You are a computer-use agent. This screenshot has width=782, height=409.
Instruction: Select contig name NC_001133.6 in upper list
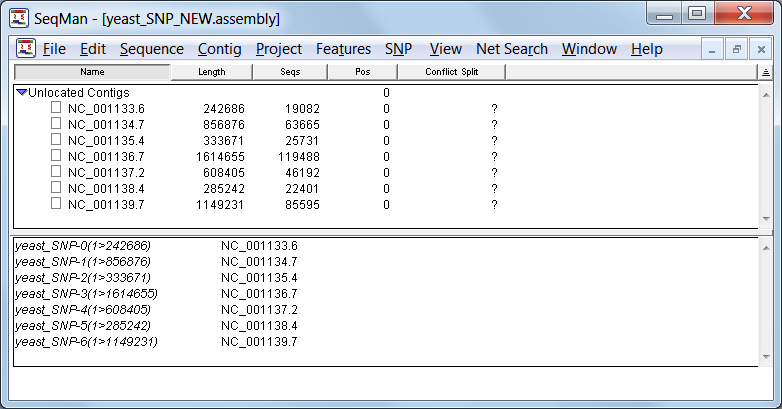(106, 109)
